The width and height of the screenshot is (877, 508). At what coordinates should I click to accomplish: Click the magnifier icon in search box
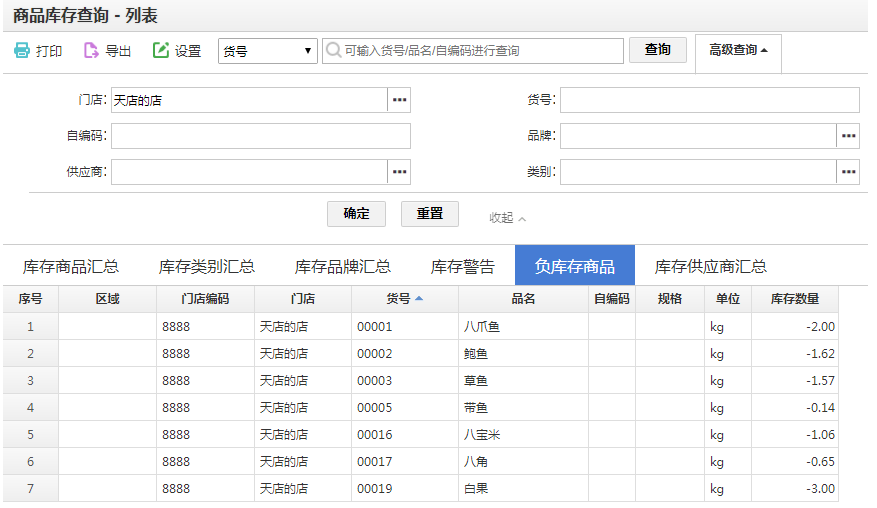[333, 51]
